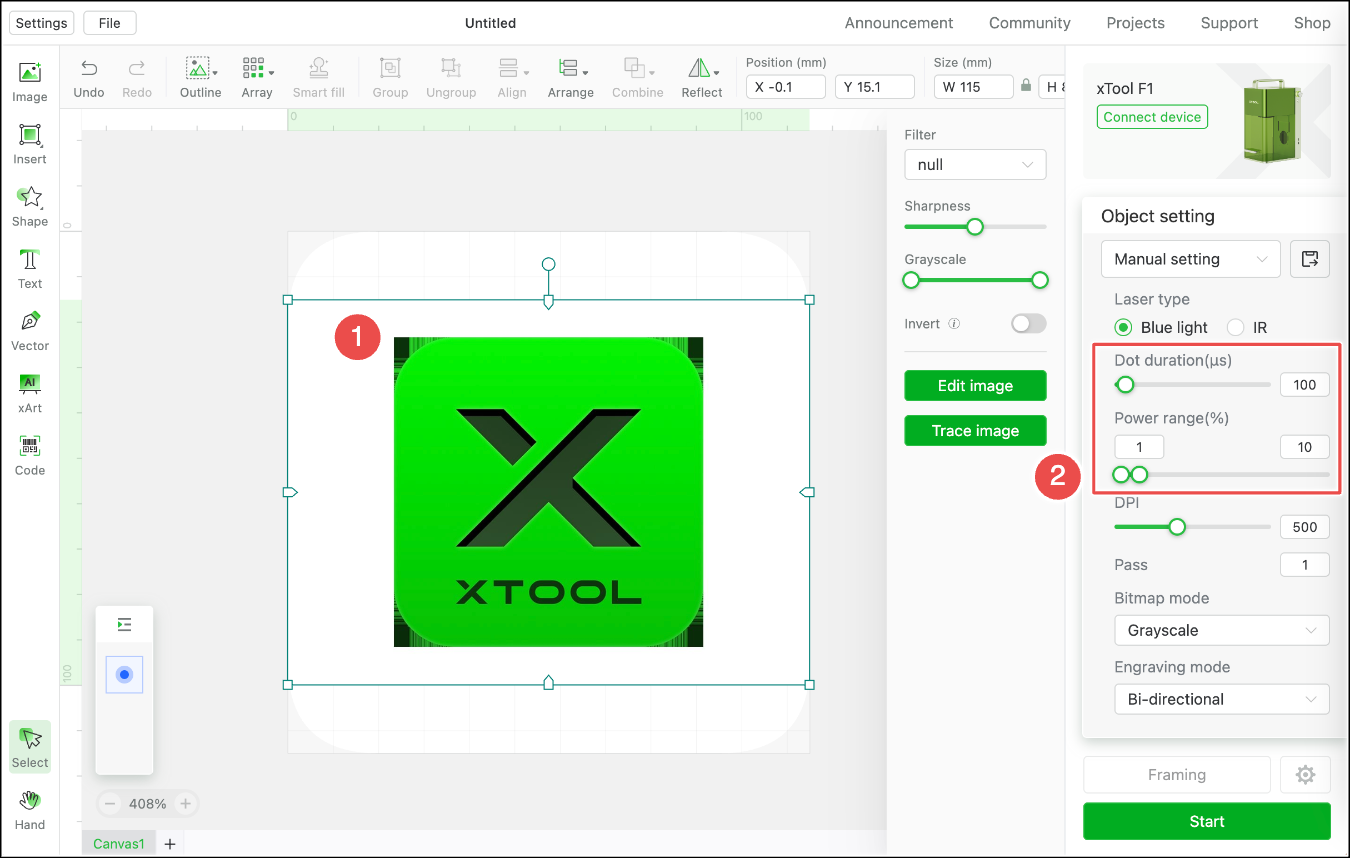The image size is (1350, 858).
Task: Switch to the Canvas1 tab
Action: (x=119, y=844)
